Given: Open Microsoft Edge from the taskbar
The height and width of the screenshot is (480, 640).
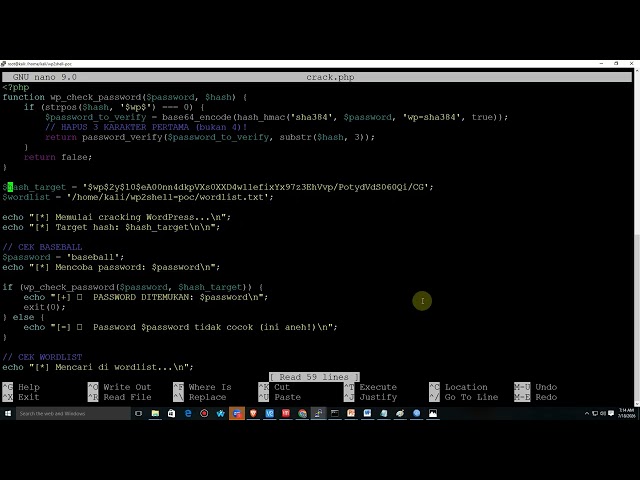Looking at the screenshot, I should click(x=188, y=413).
